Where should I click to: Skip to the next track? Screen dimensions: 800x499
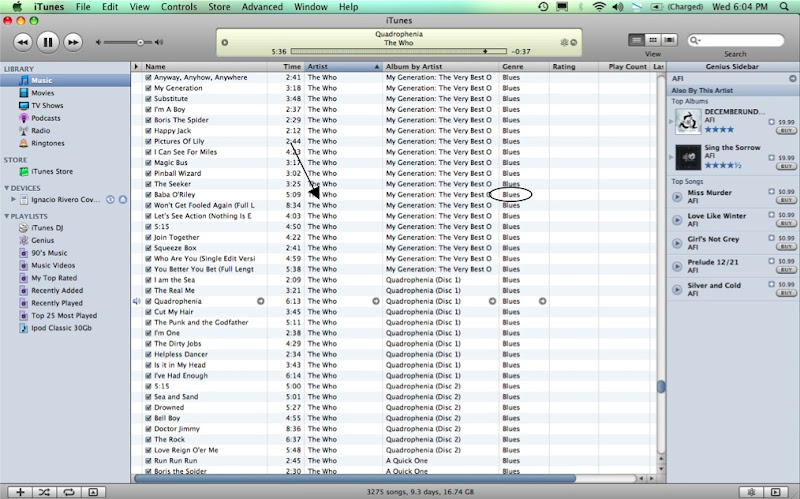(73, 42)
